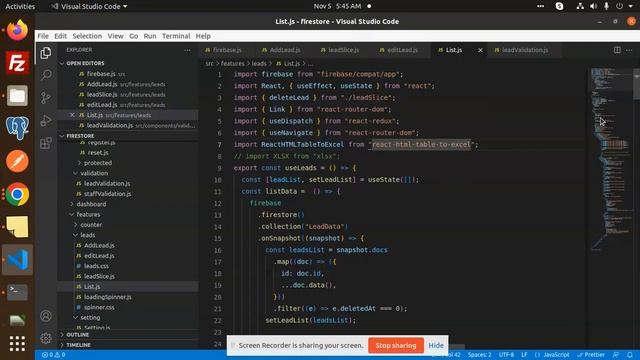The height and width of the screenshot is (360, 640).
Task: Open the Source Control view
Action: point(46,98)
